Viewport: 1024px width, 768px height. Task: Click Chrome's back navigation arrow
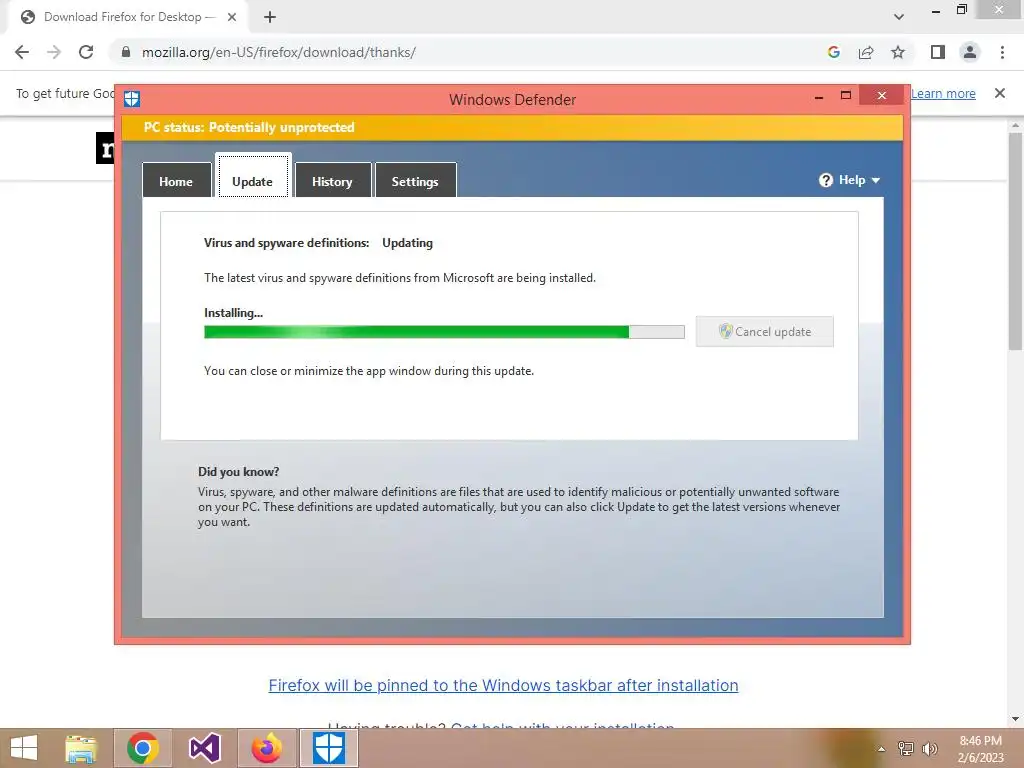[x=22, y=52]
